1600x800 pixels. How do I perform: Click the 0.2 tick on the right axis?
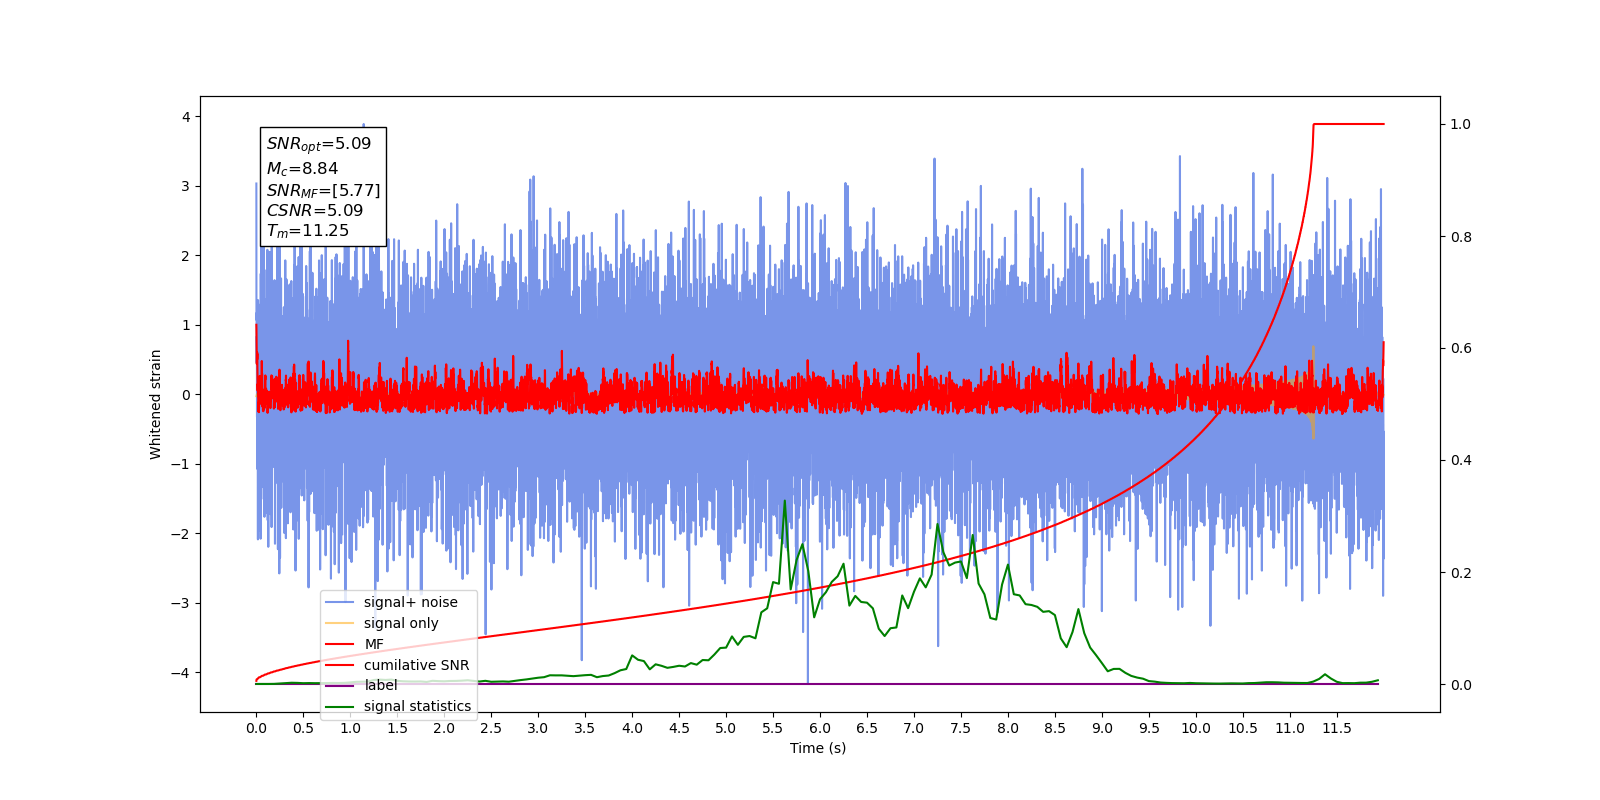point(1461,573)
